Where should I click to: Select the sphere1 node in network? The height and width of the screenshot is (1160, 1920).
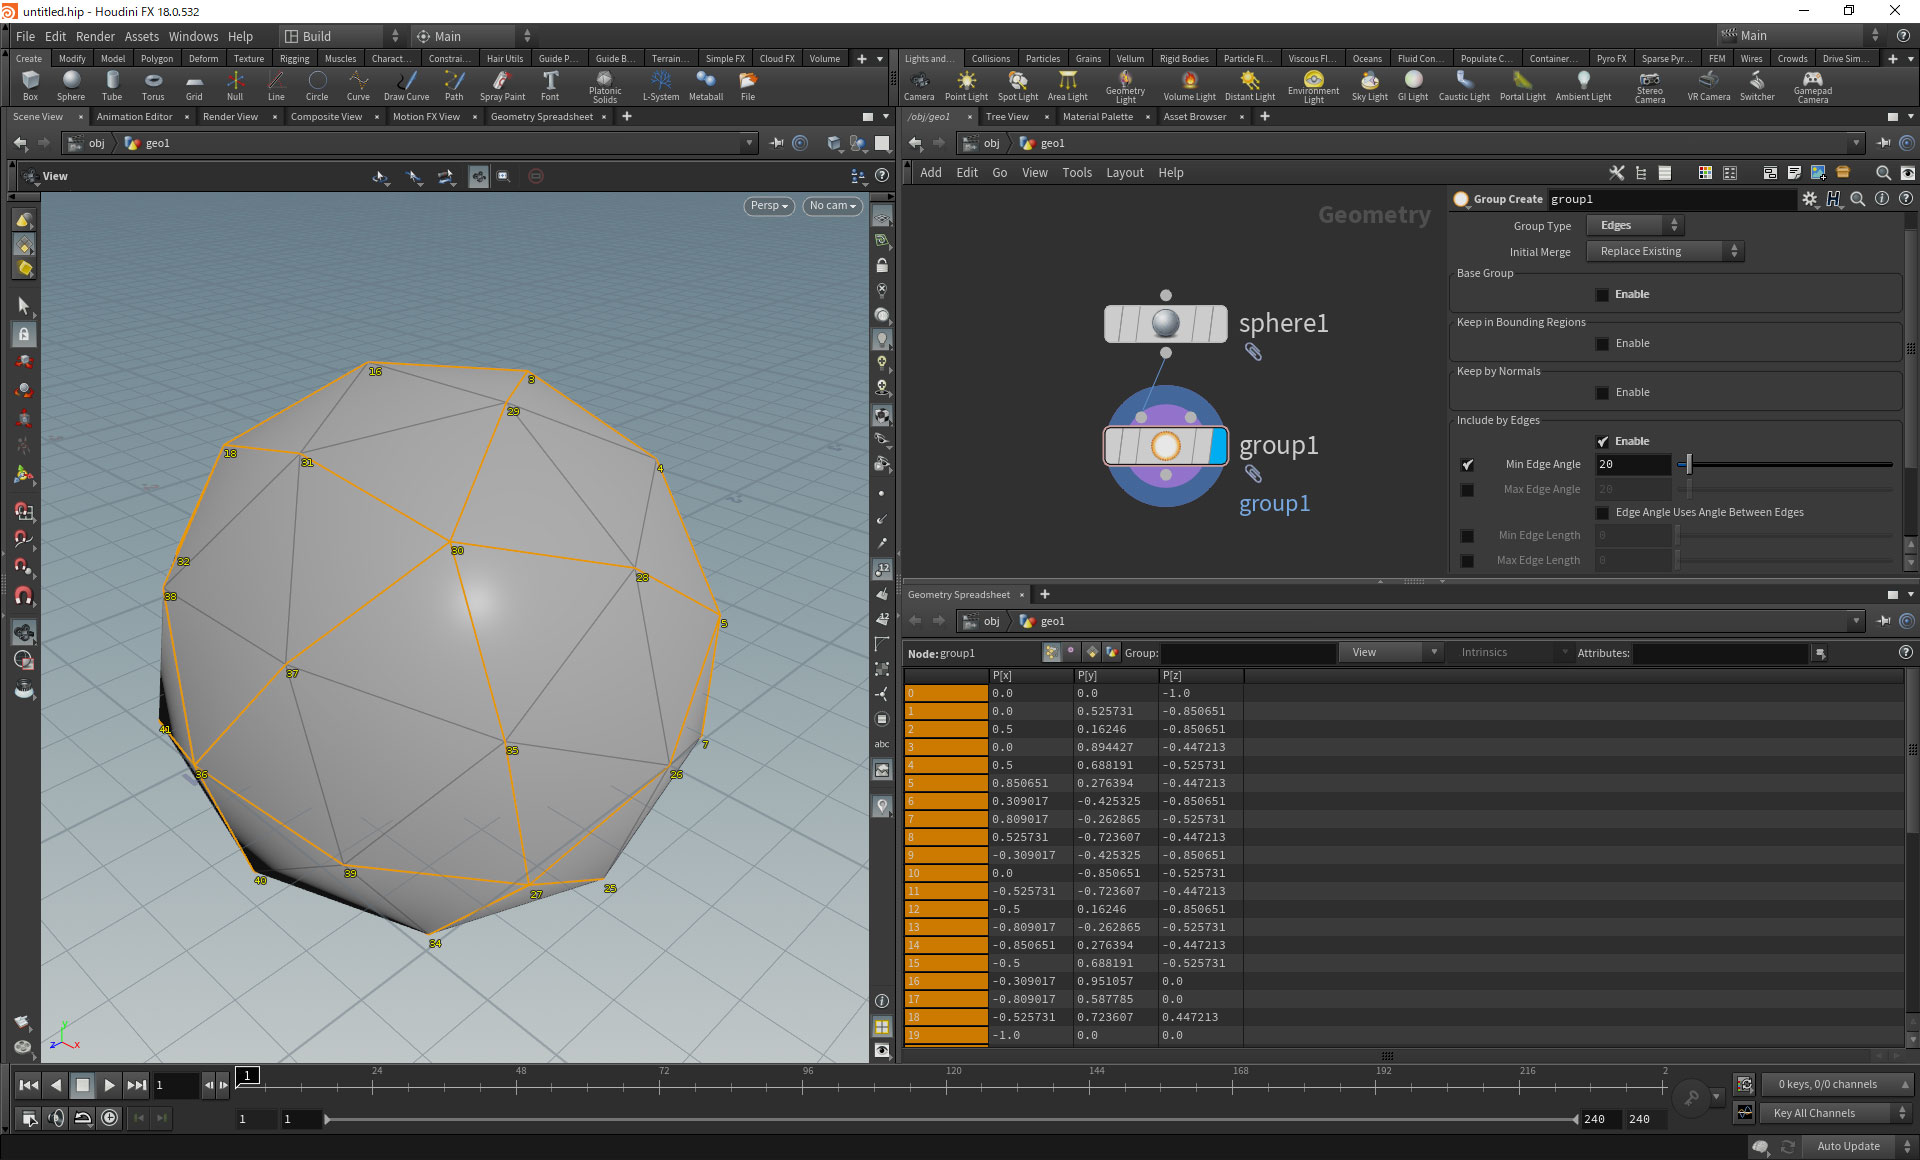(1166, 324)
